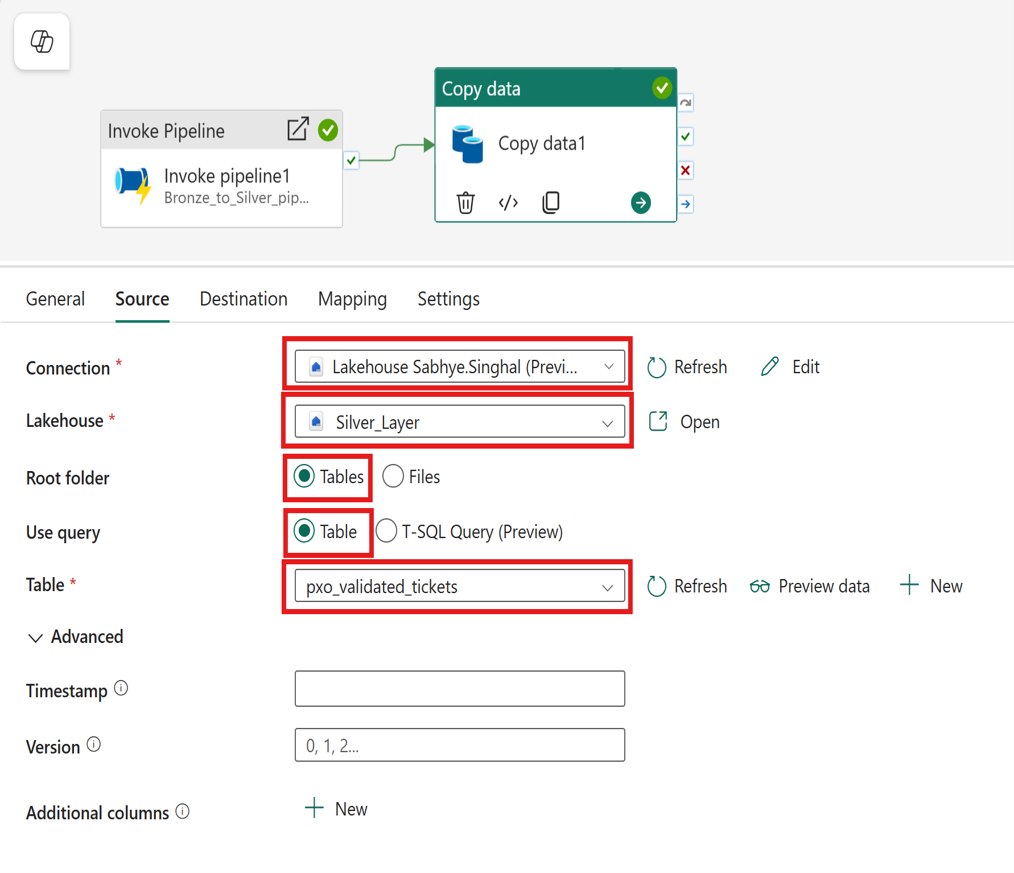Image resolution: width=1014 pixels, height=873 pixels.
Task: Click Preview data button
Action: coord(810,587)
